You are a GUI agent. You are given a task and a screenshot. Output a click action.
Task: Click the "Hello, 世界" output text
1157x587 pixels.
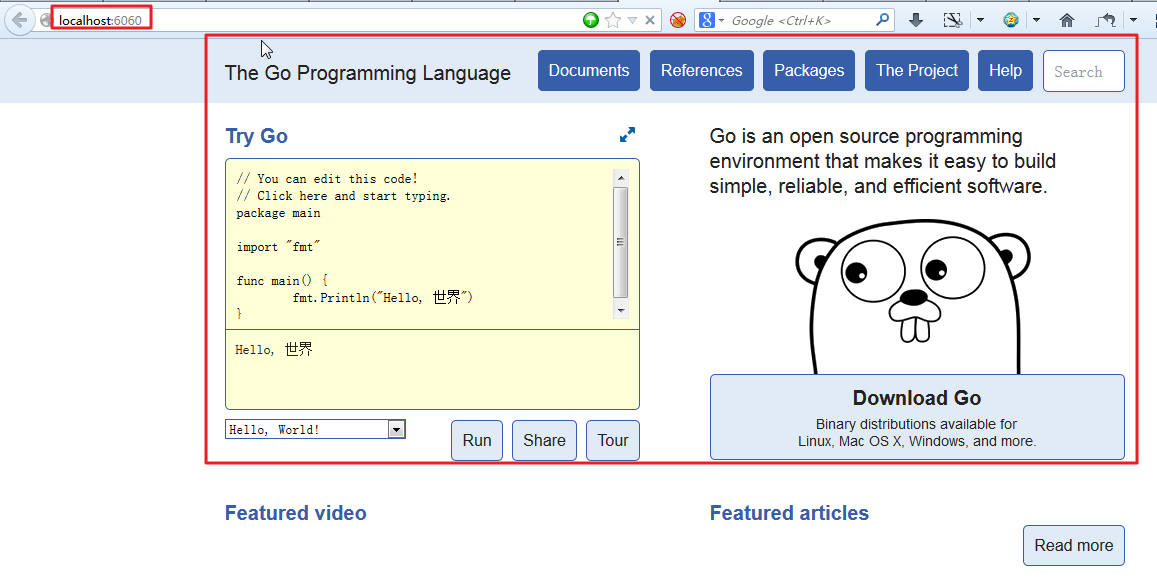pos(274,350)
